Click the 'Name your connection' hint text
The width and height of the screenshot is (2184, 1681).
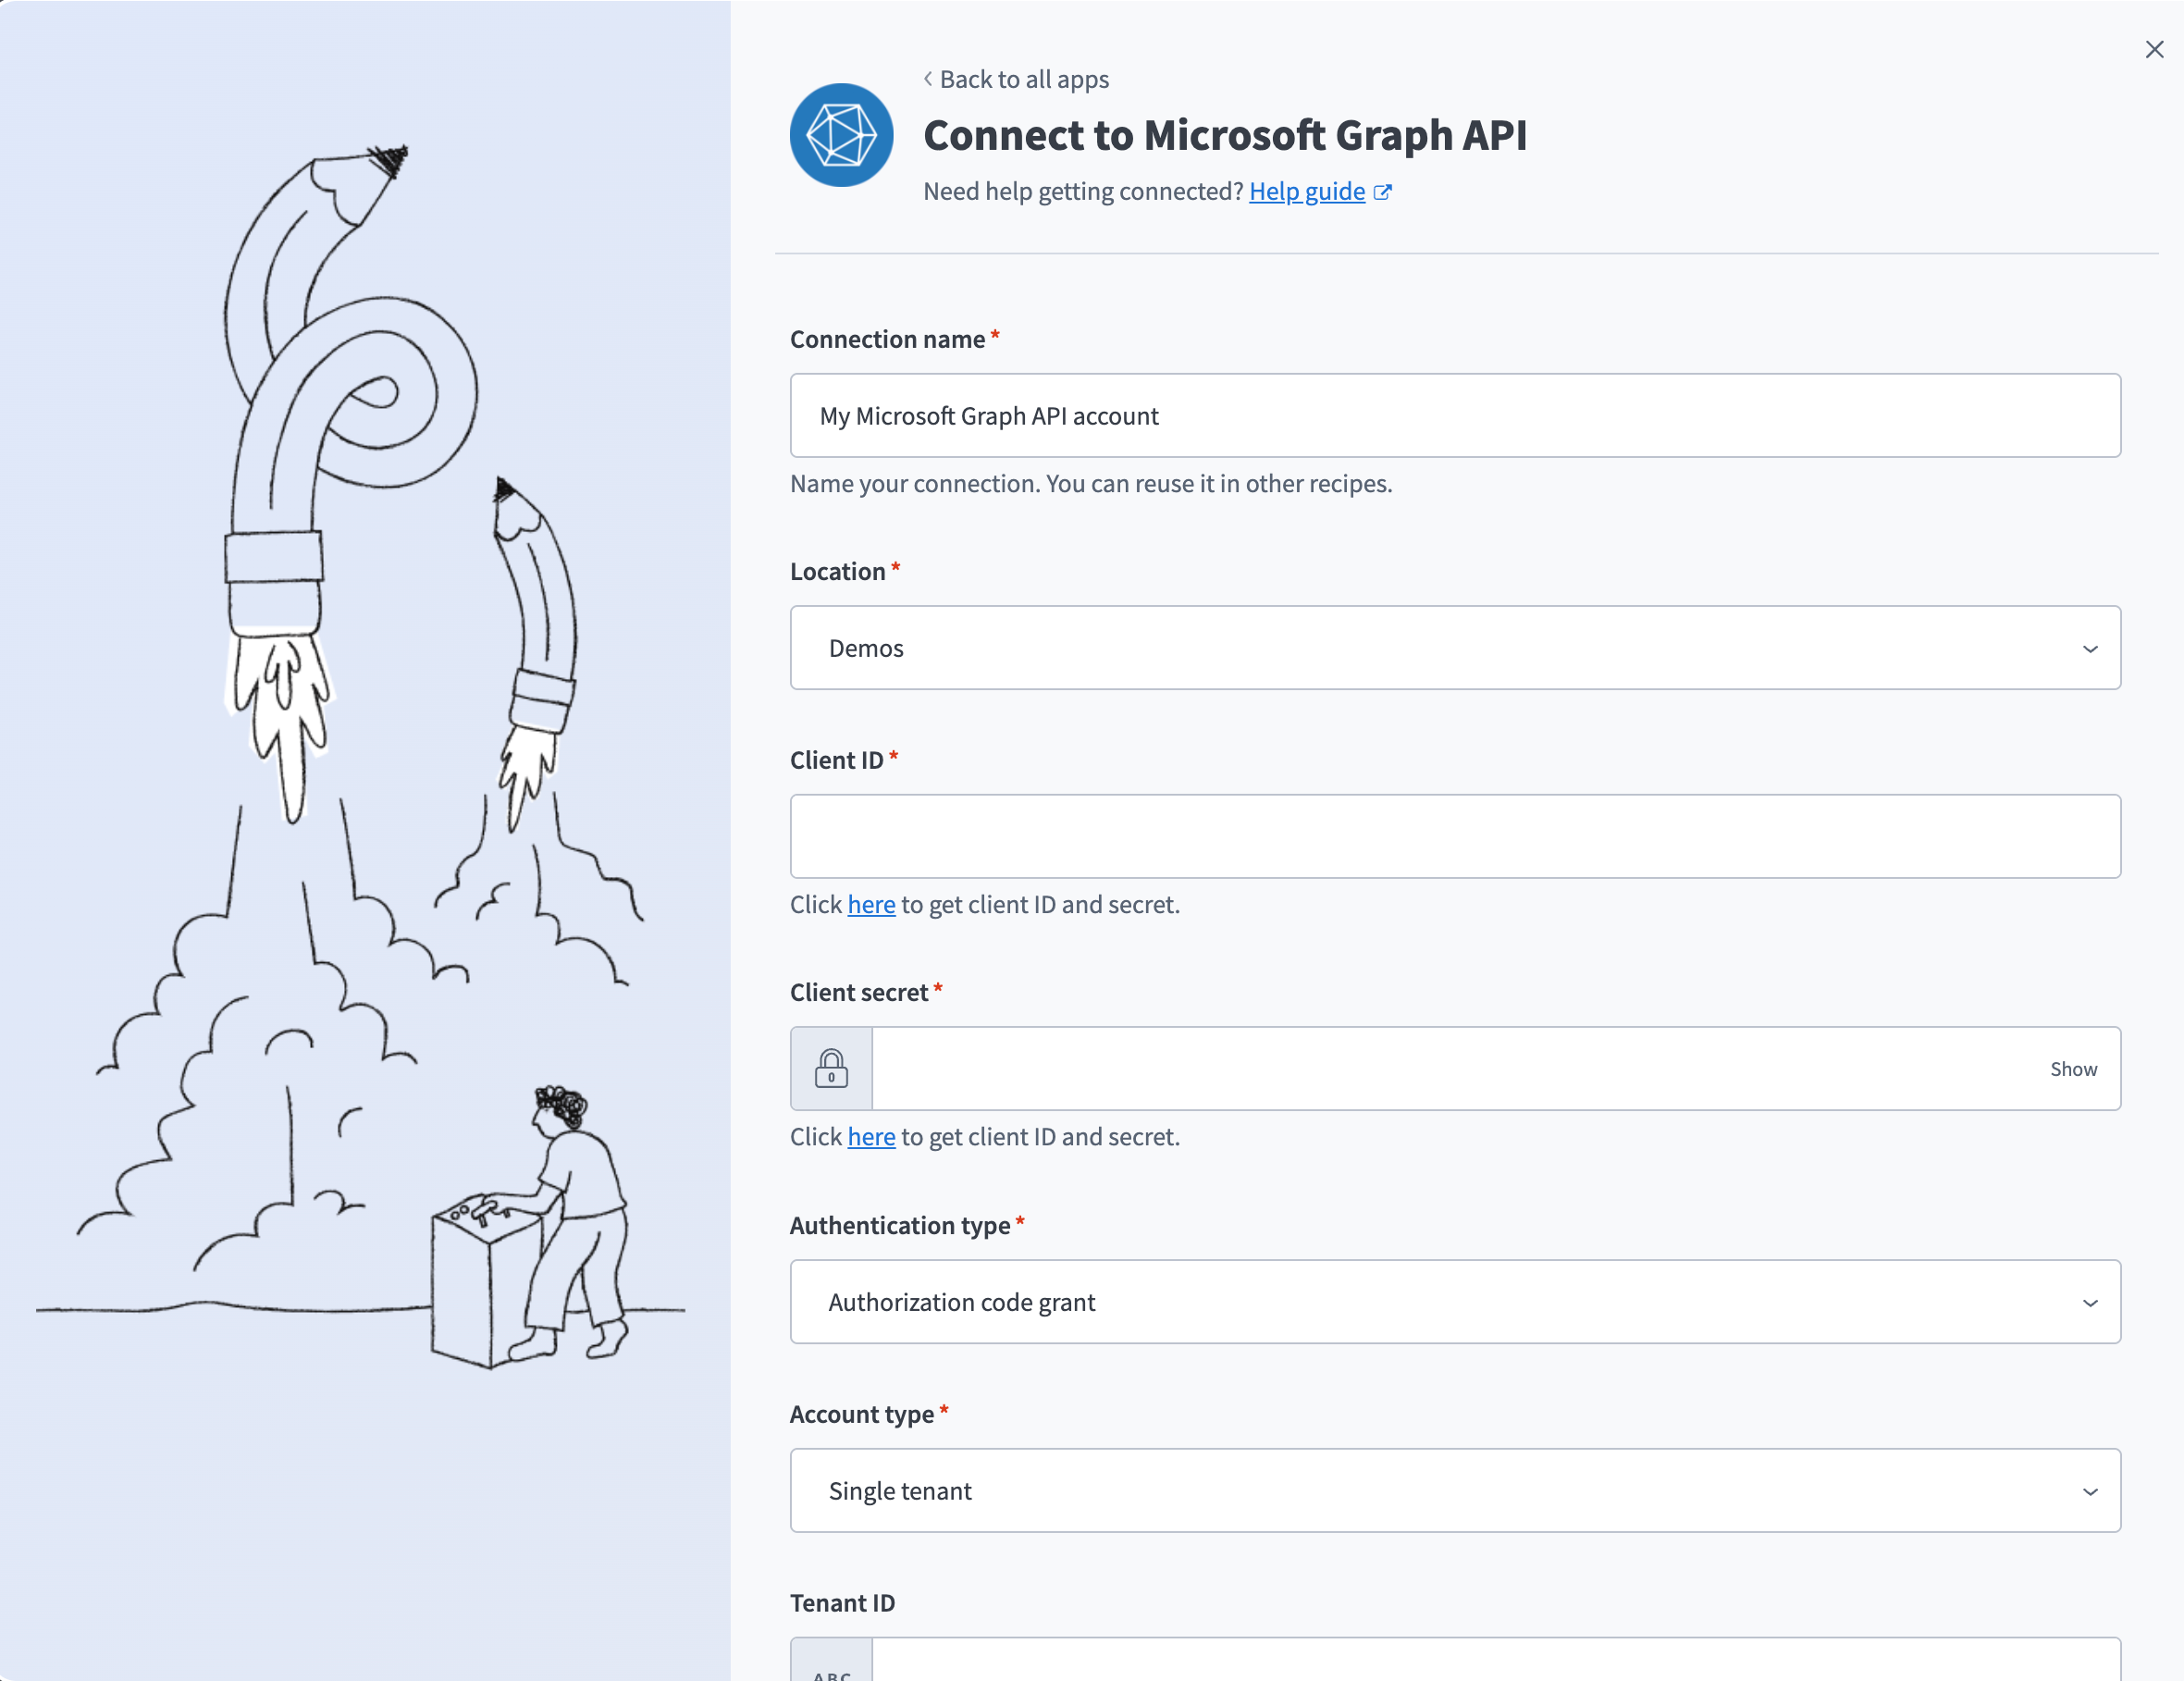(1091, 484)
